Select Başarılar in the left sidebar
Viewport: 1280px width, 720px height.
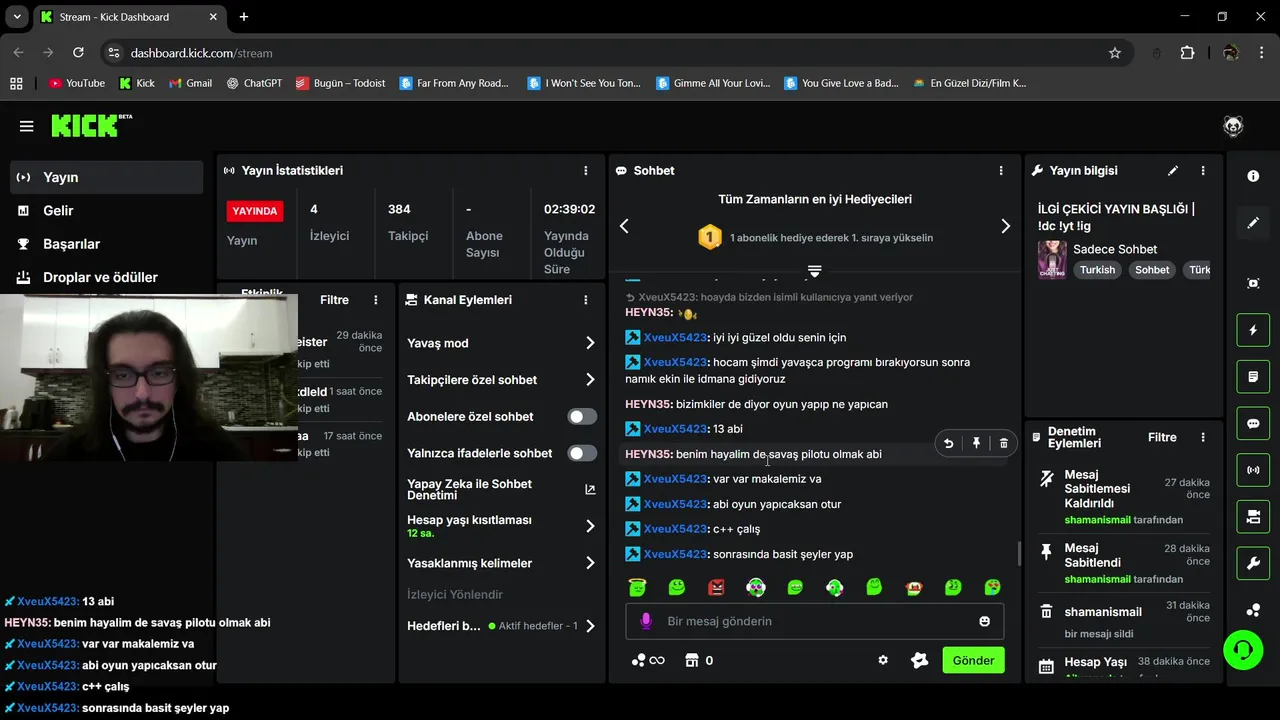click(x=106, y=244)
